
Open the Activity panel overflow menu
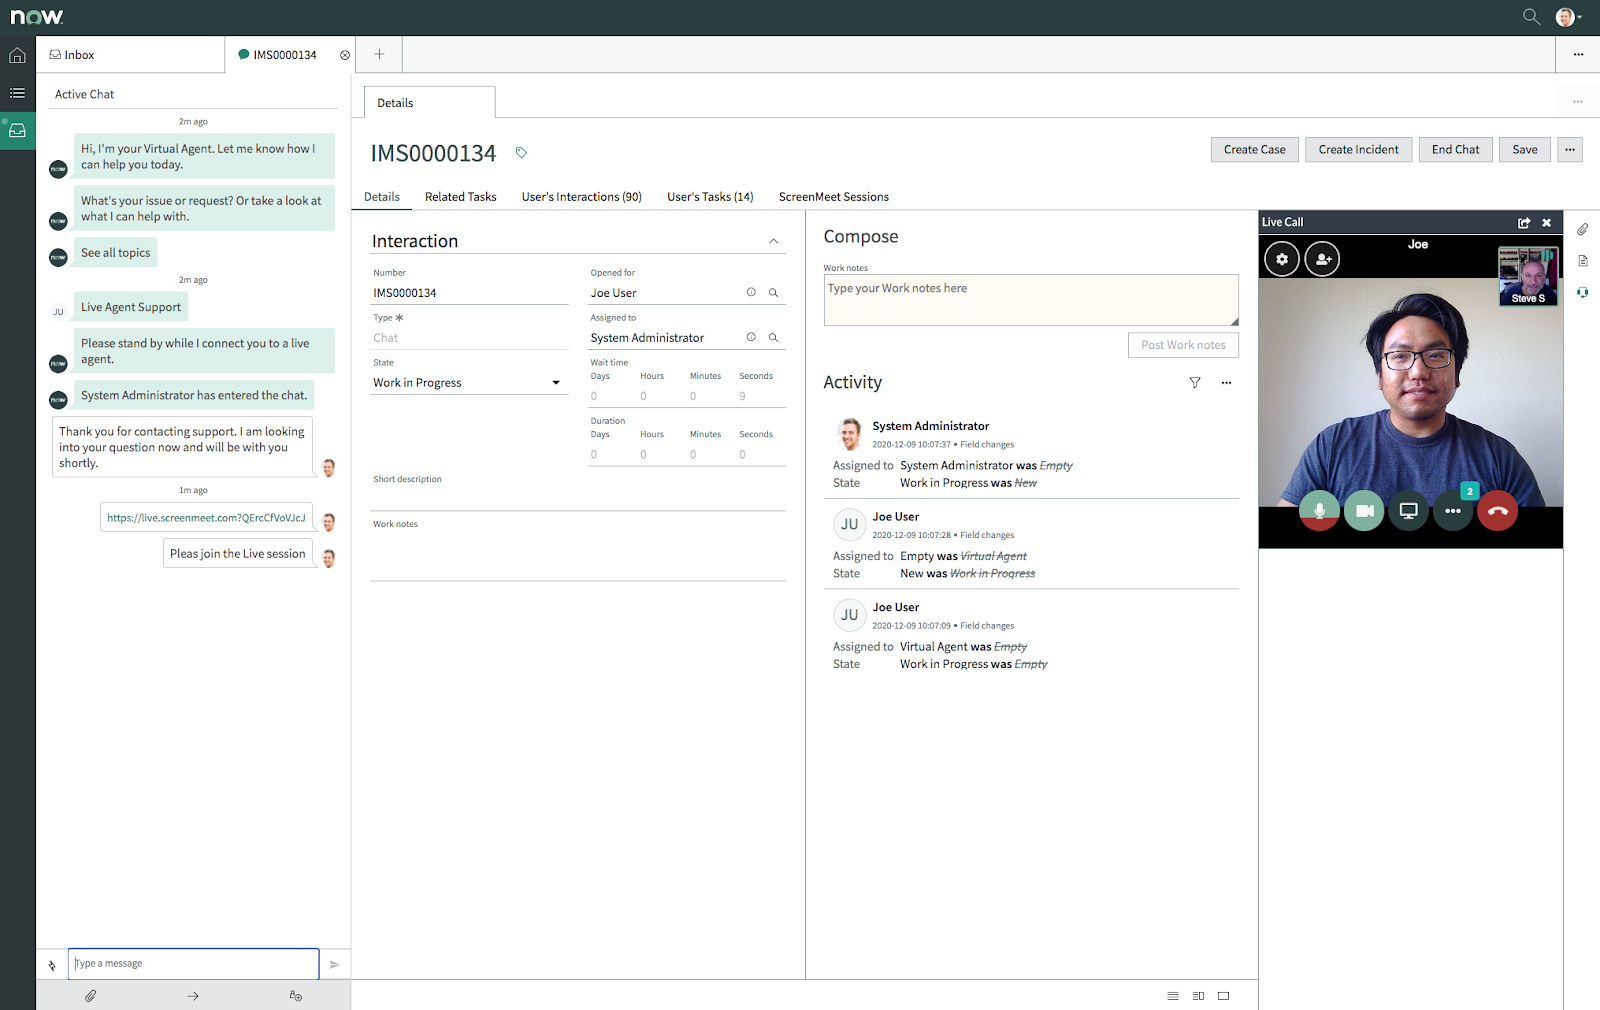point(1227,382)
